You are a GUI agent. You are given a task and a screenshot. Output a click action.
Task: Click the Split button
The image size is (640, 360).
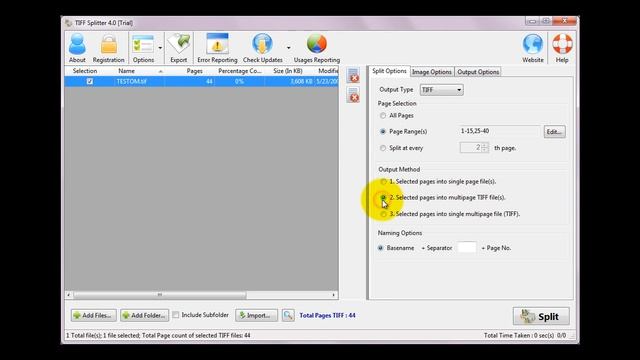pyautogui.click(x=541, y=316)
